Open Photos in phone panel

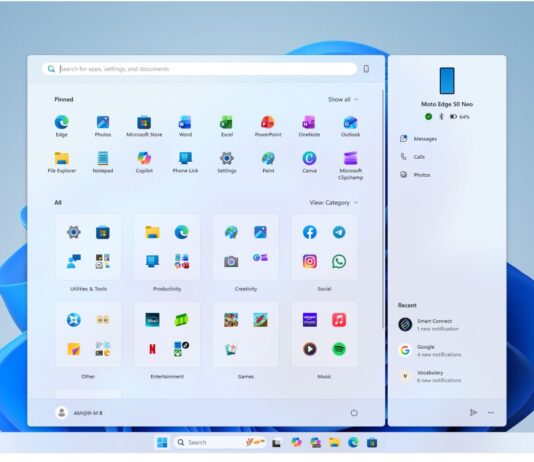[415, 175]
